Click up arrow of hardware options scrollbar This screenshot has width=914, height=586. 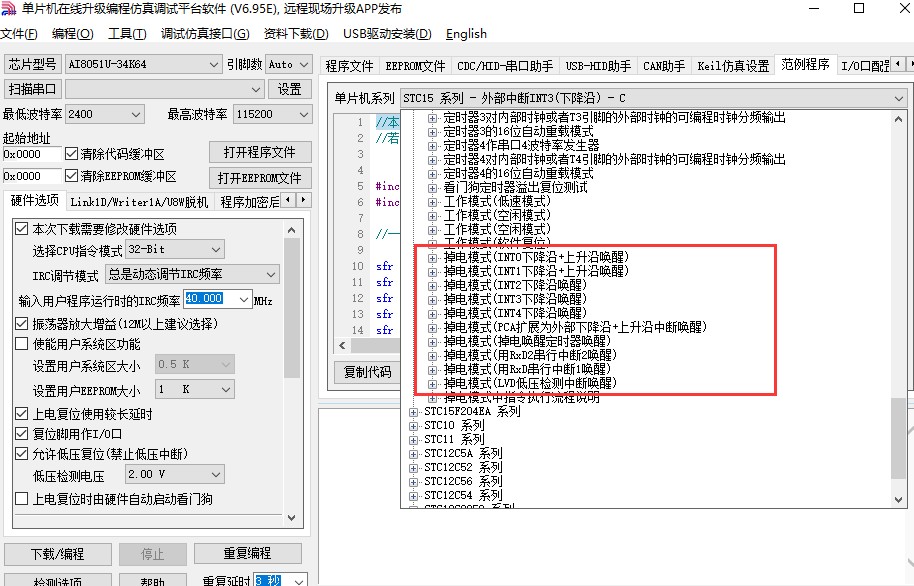[291, 230]
